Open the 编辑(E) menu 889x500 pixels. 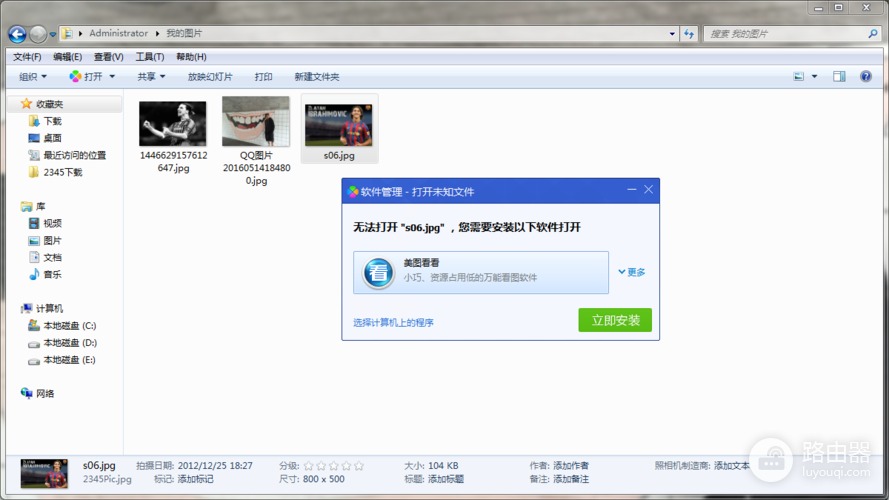point(67,57)
